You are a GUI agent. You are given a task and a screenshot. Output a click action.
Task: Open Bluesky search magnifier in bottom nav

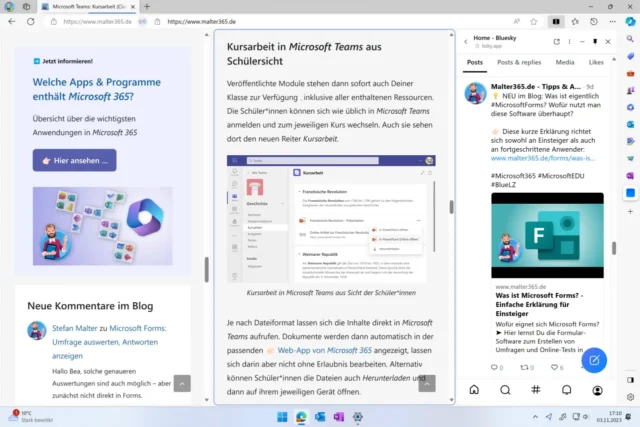pyautogui.click(x=505, y=390)
